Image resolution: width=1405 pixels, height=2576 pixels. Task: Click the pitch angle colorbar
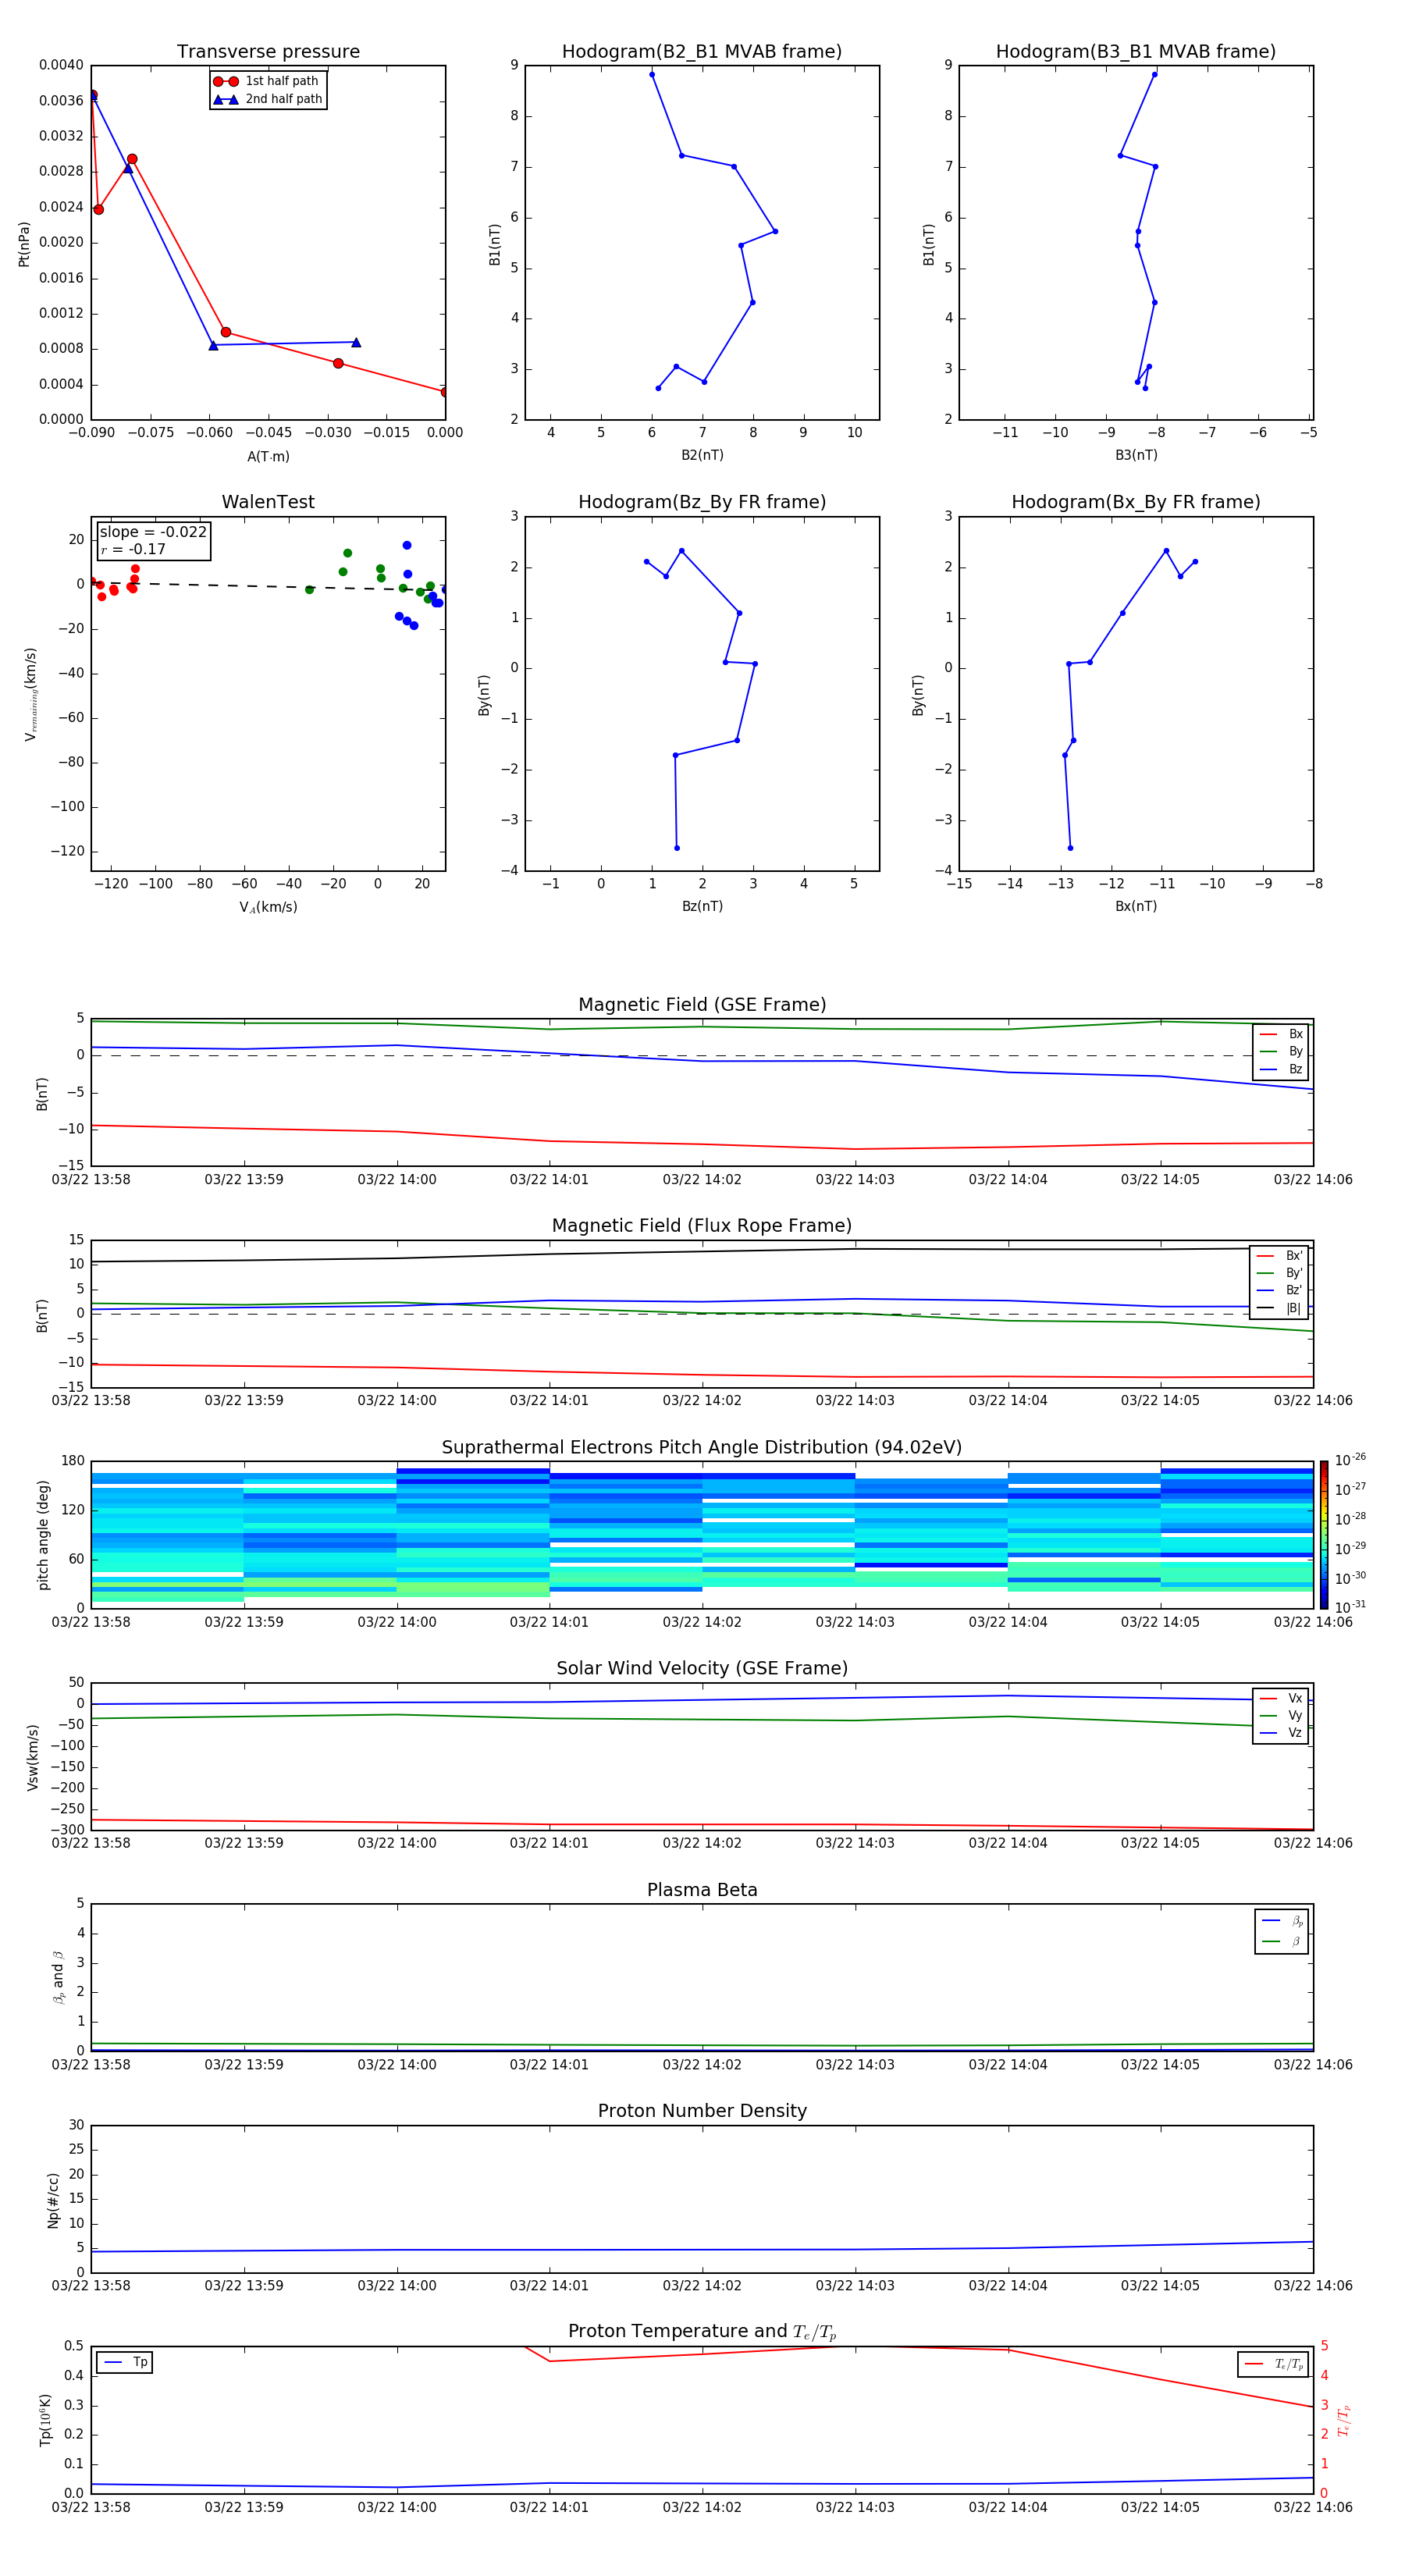1324,1535
